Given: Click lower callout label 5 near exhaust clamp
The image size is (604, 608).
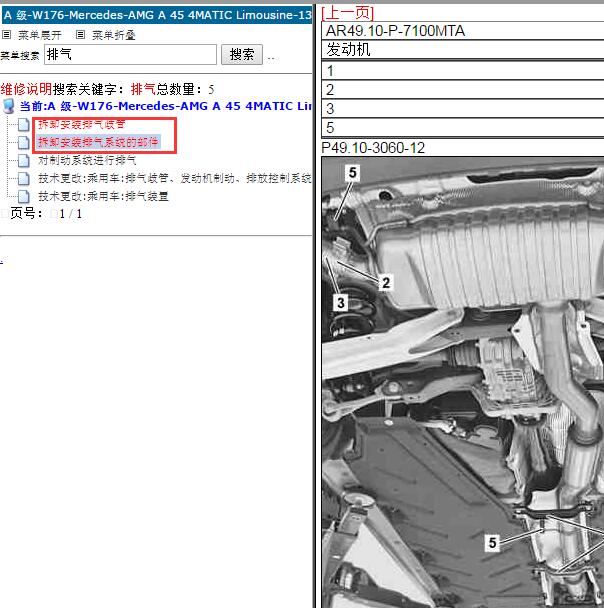Looking at the screenshot, I should [492, 543].
